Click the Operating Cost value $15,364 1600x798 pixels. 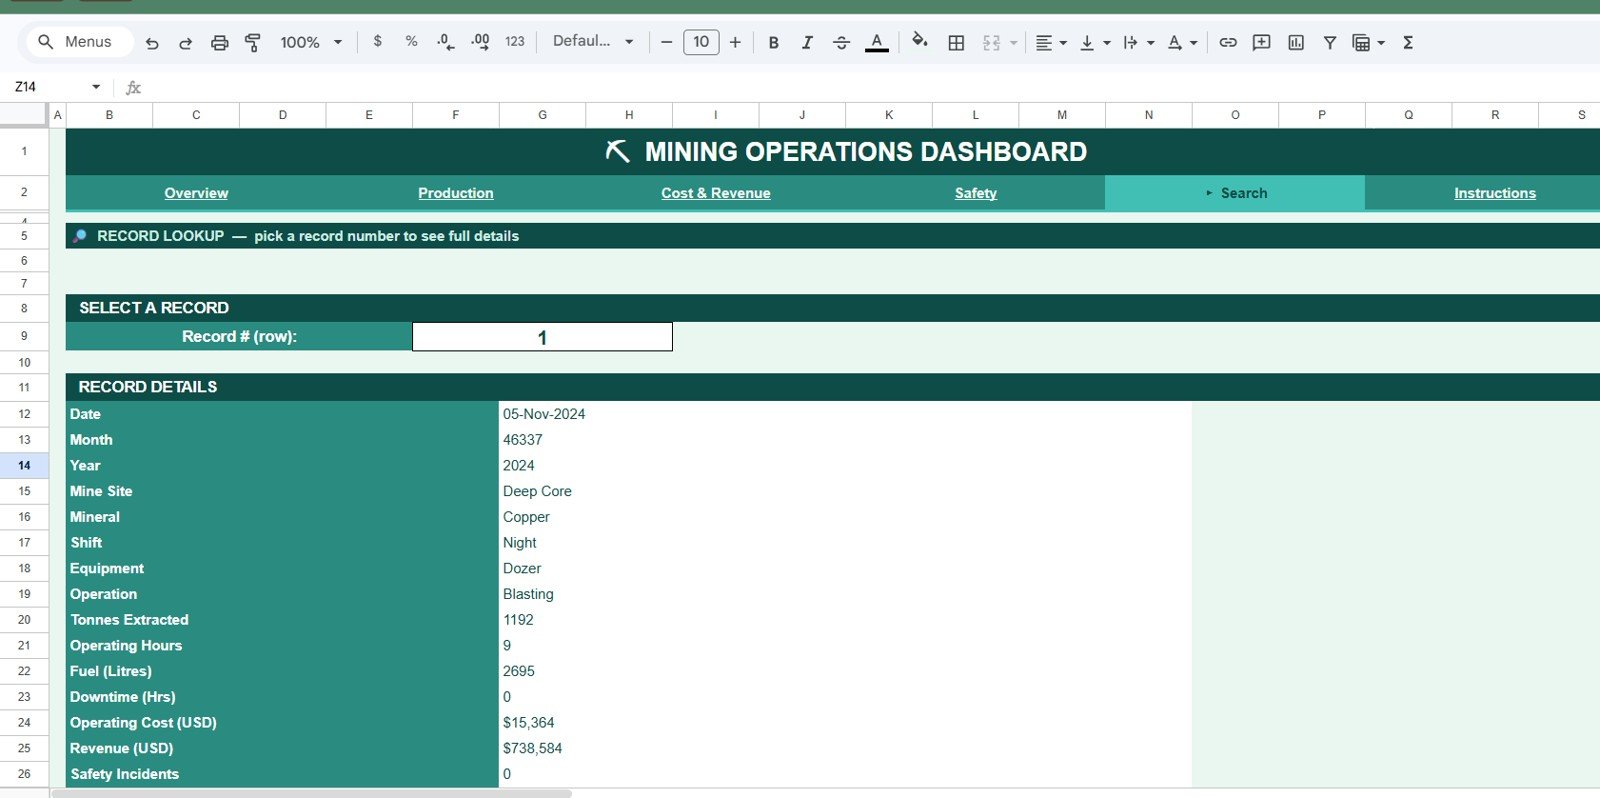point(528,723)
